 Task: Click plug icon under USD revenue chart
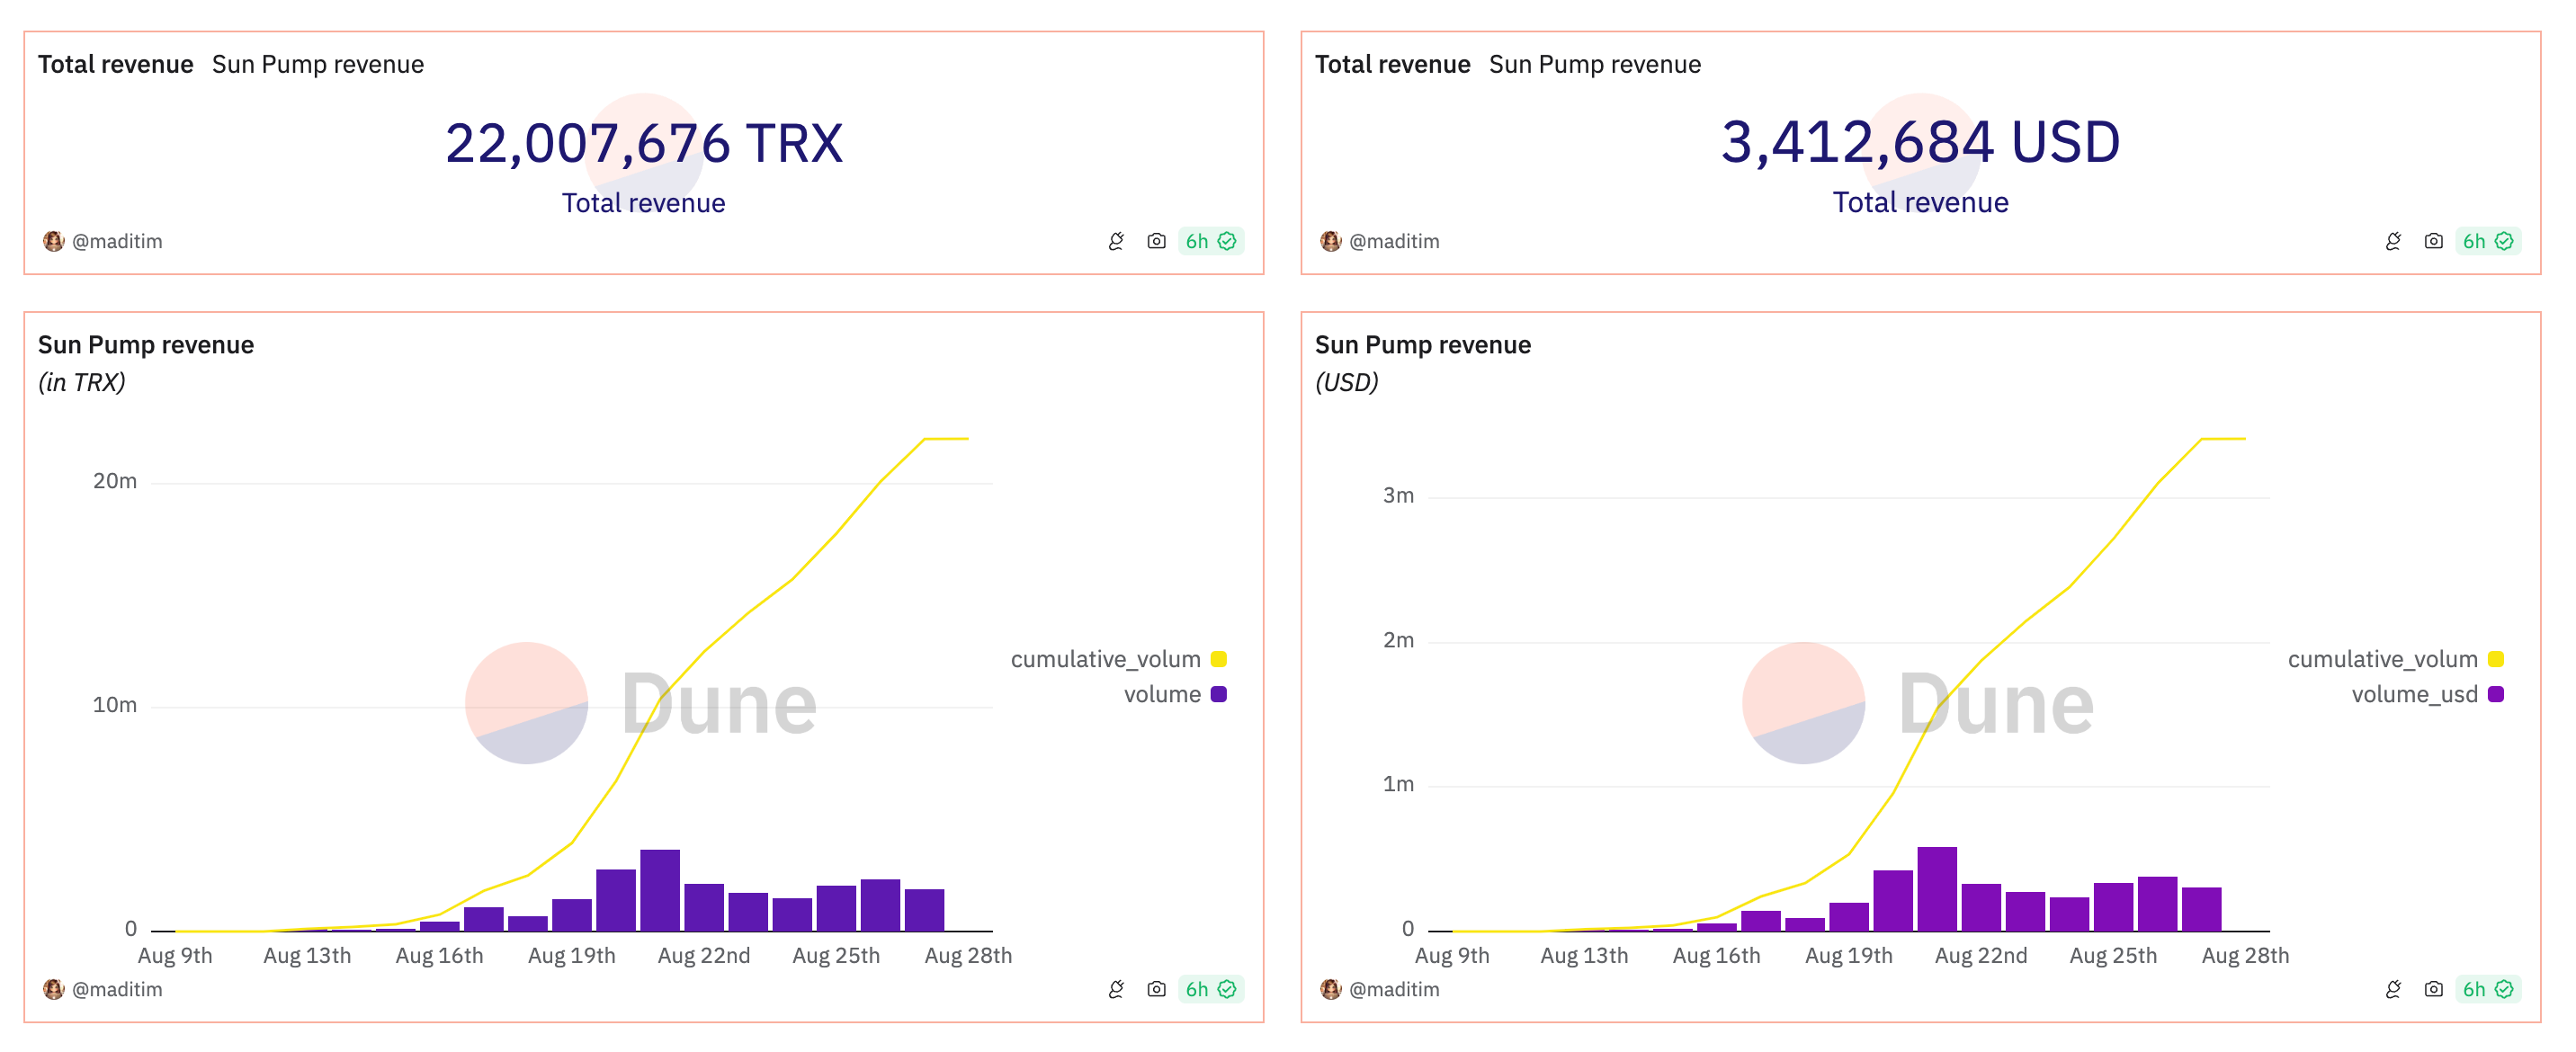point(2393,989)
